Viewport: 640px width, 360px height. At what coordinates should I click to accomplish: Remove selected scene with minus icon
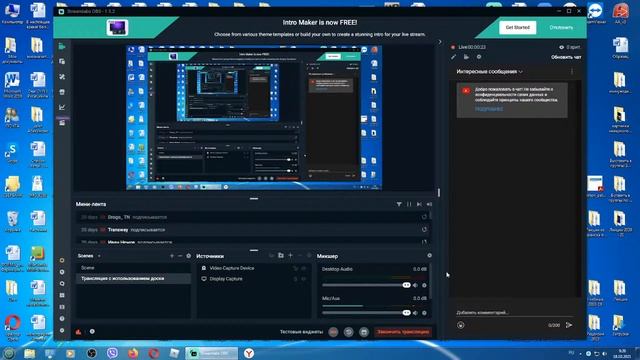click(x=180, y=256)
